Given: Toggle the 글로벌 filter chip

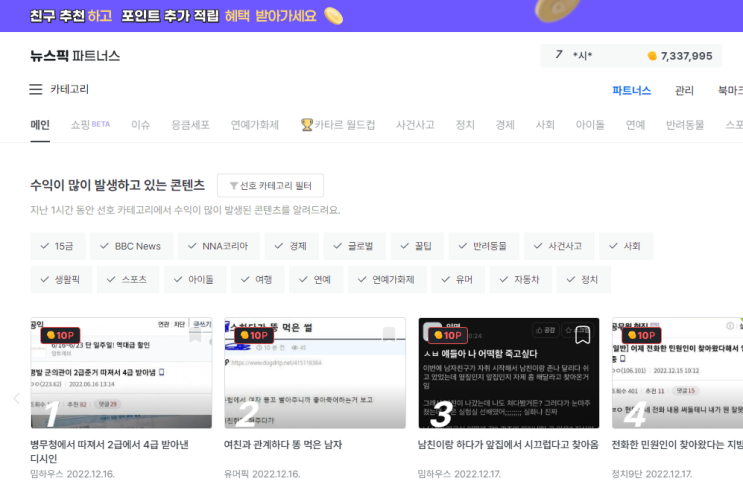Looking at the screenshot, I should [354, 246].
